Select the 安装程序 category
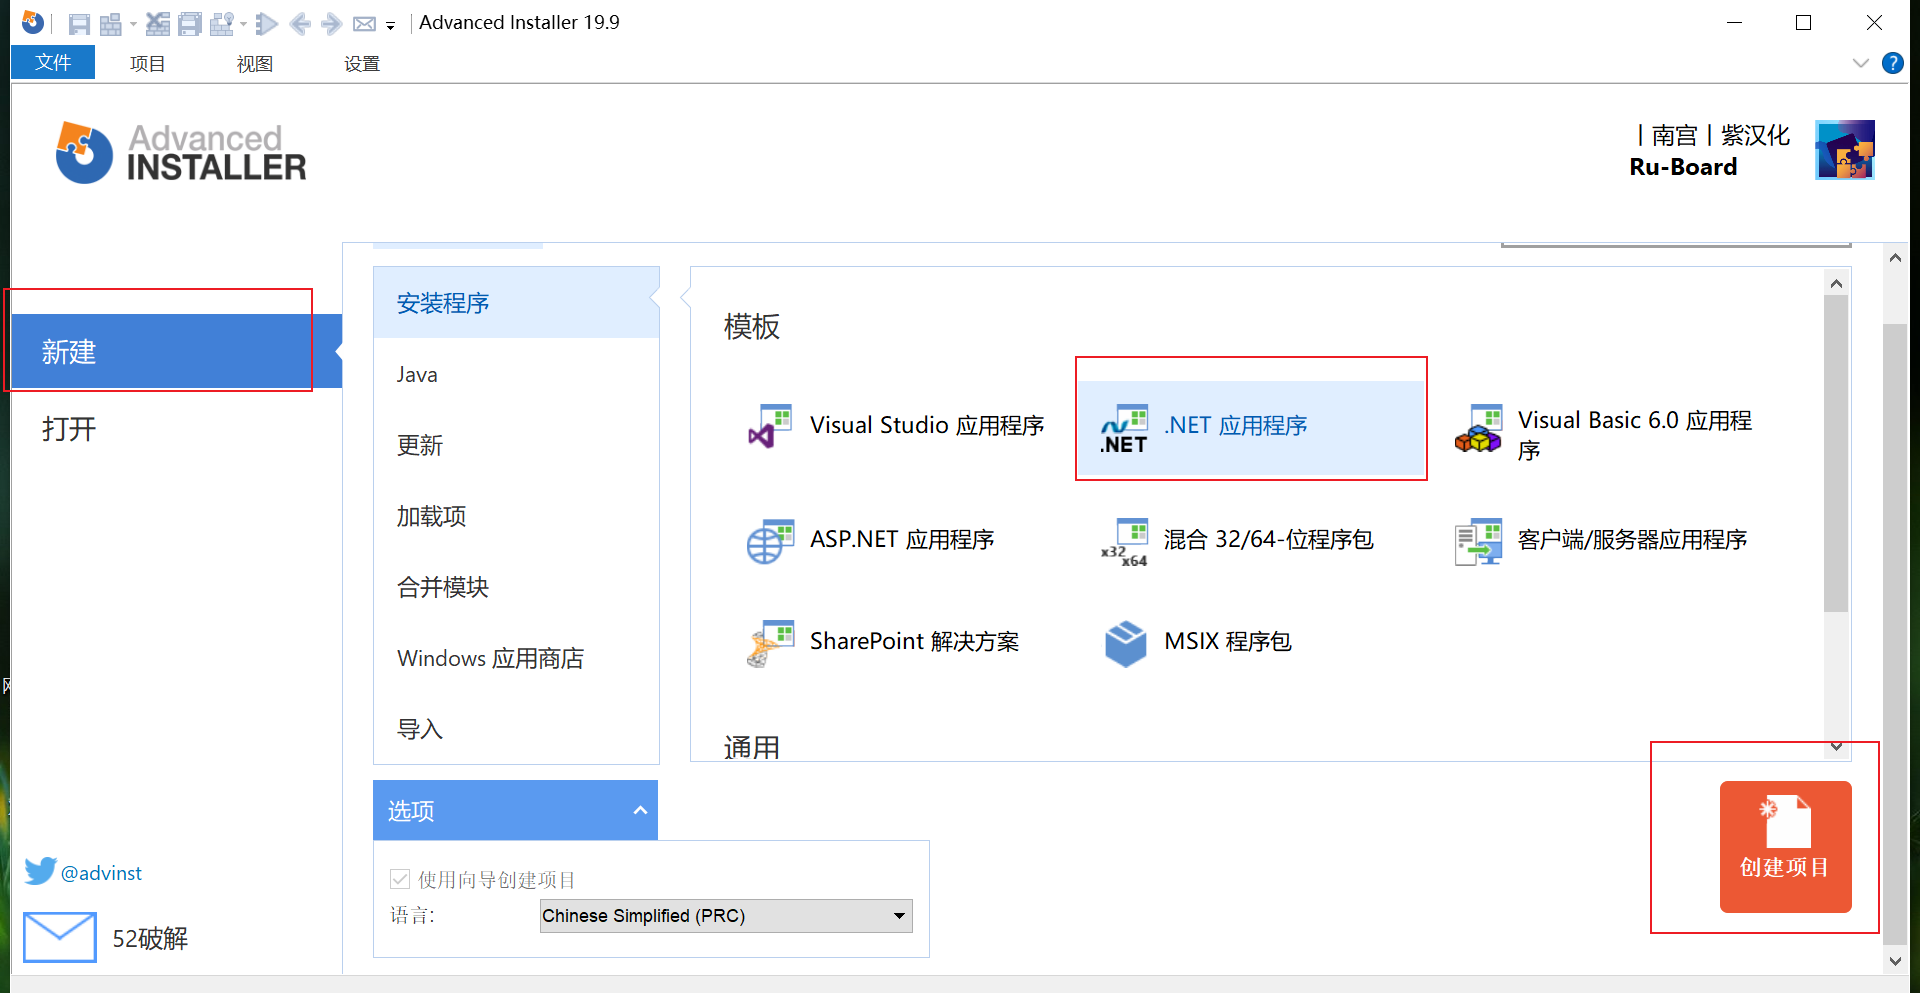 click(x=516, y=302)
